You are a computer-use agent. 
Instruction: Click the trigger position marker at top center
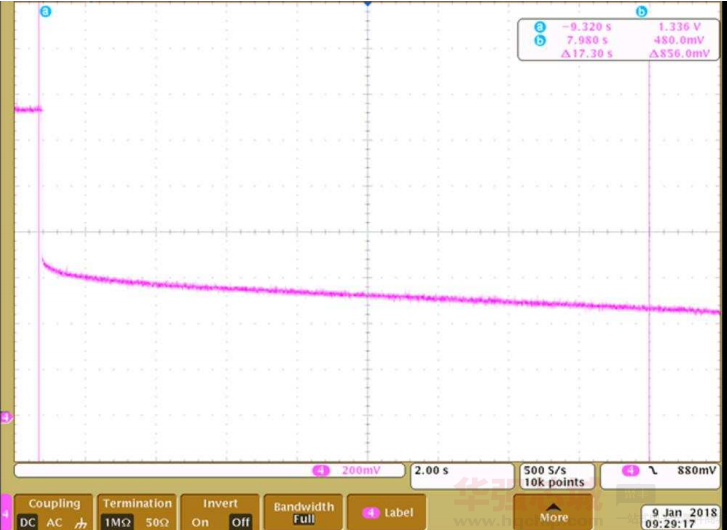(x=367, y=5)
